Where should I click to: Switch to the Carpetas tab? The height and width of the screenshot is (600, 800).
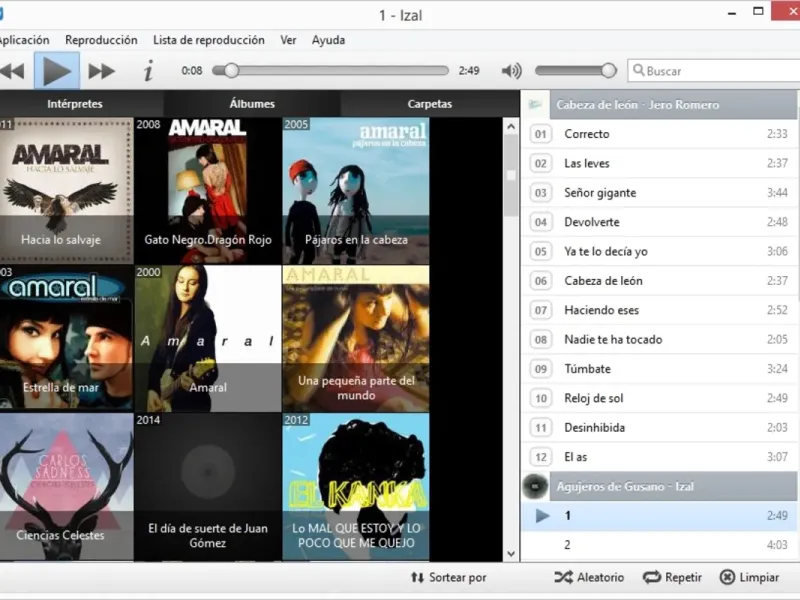coord(430,104)
